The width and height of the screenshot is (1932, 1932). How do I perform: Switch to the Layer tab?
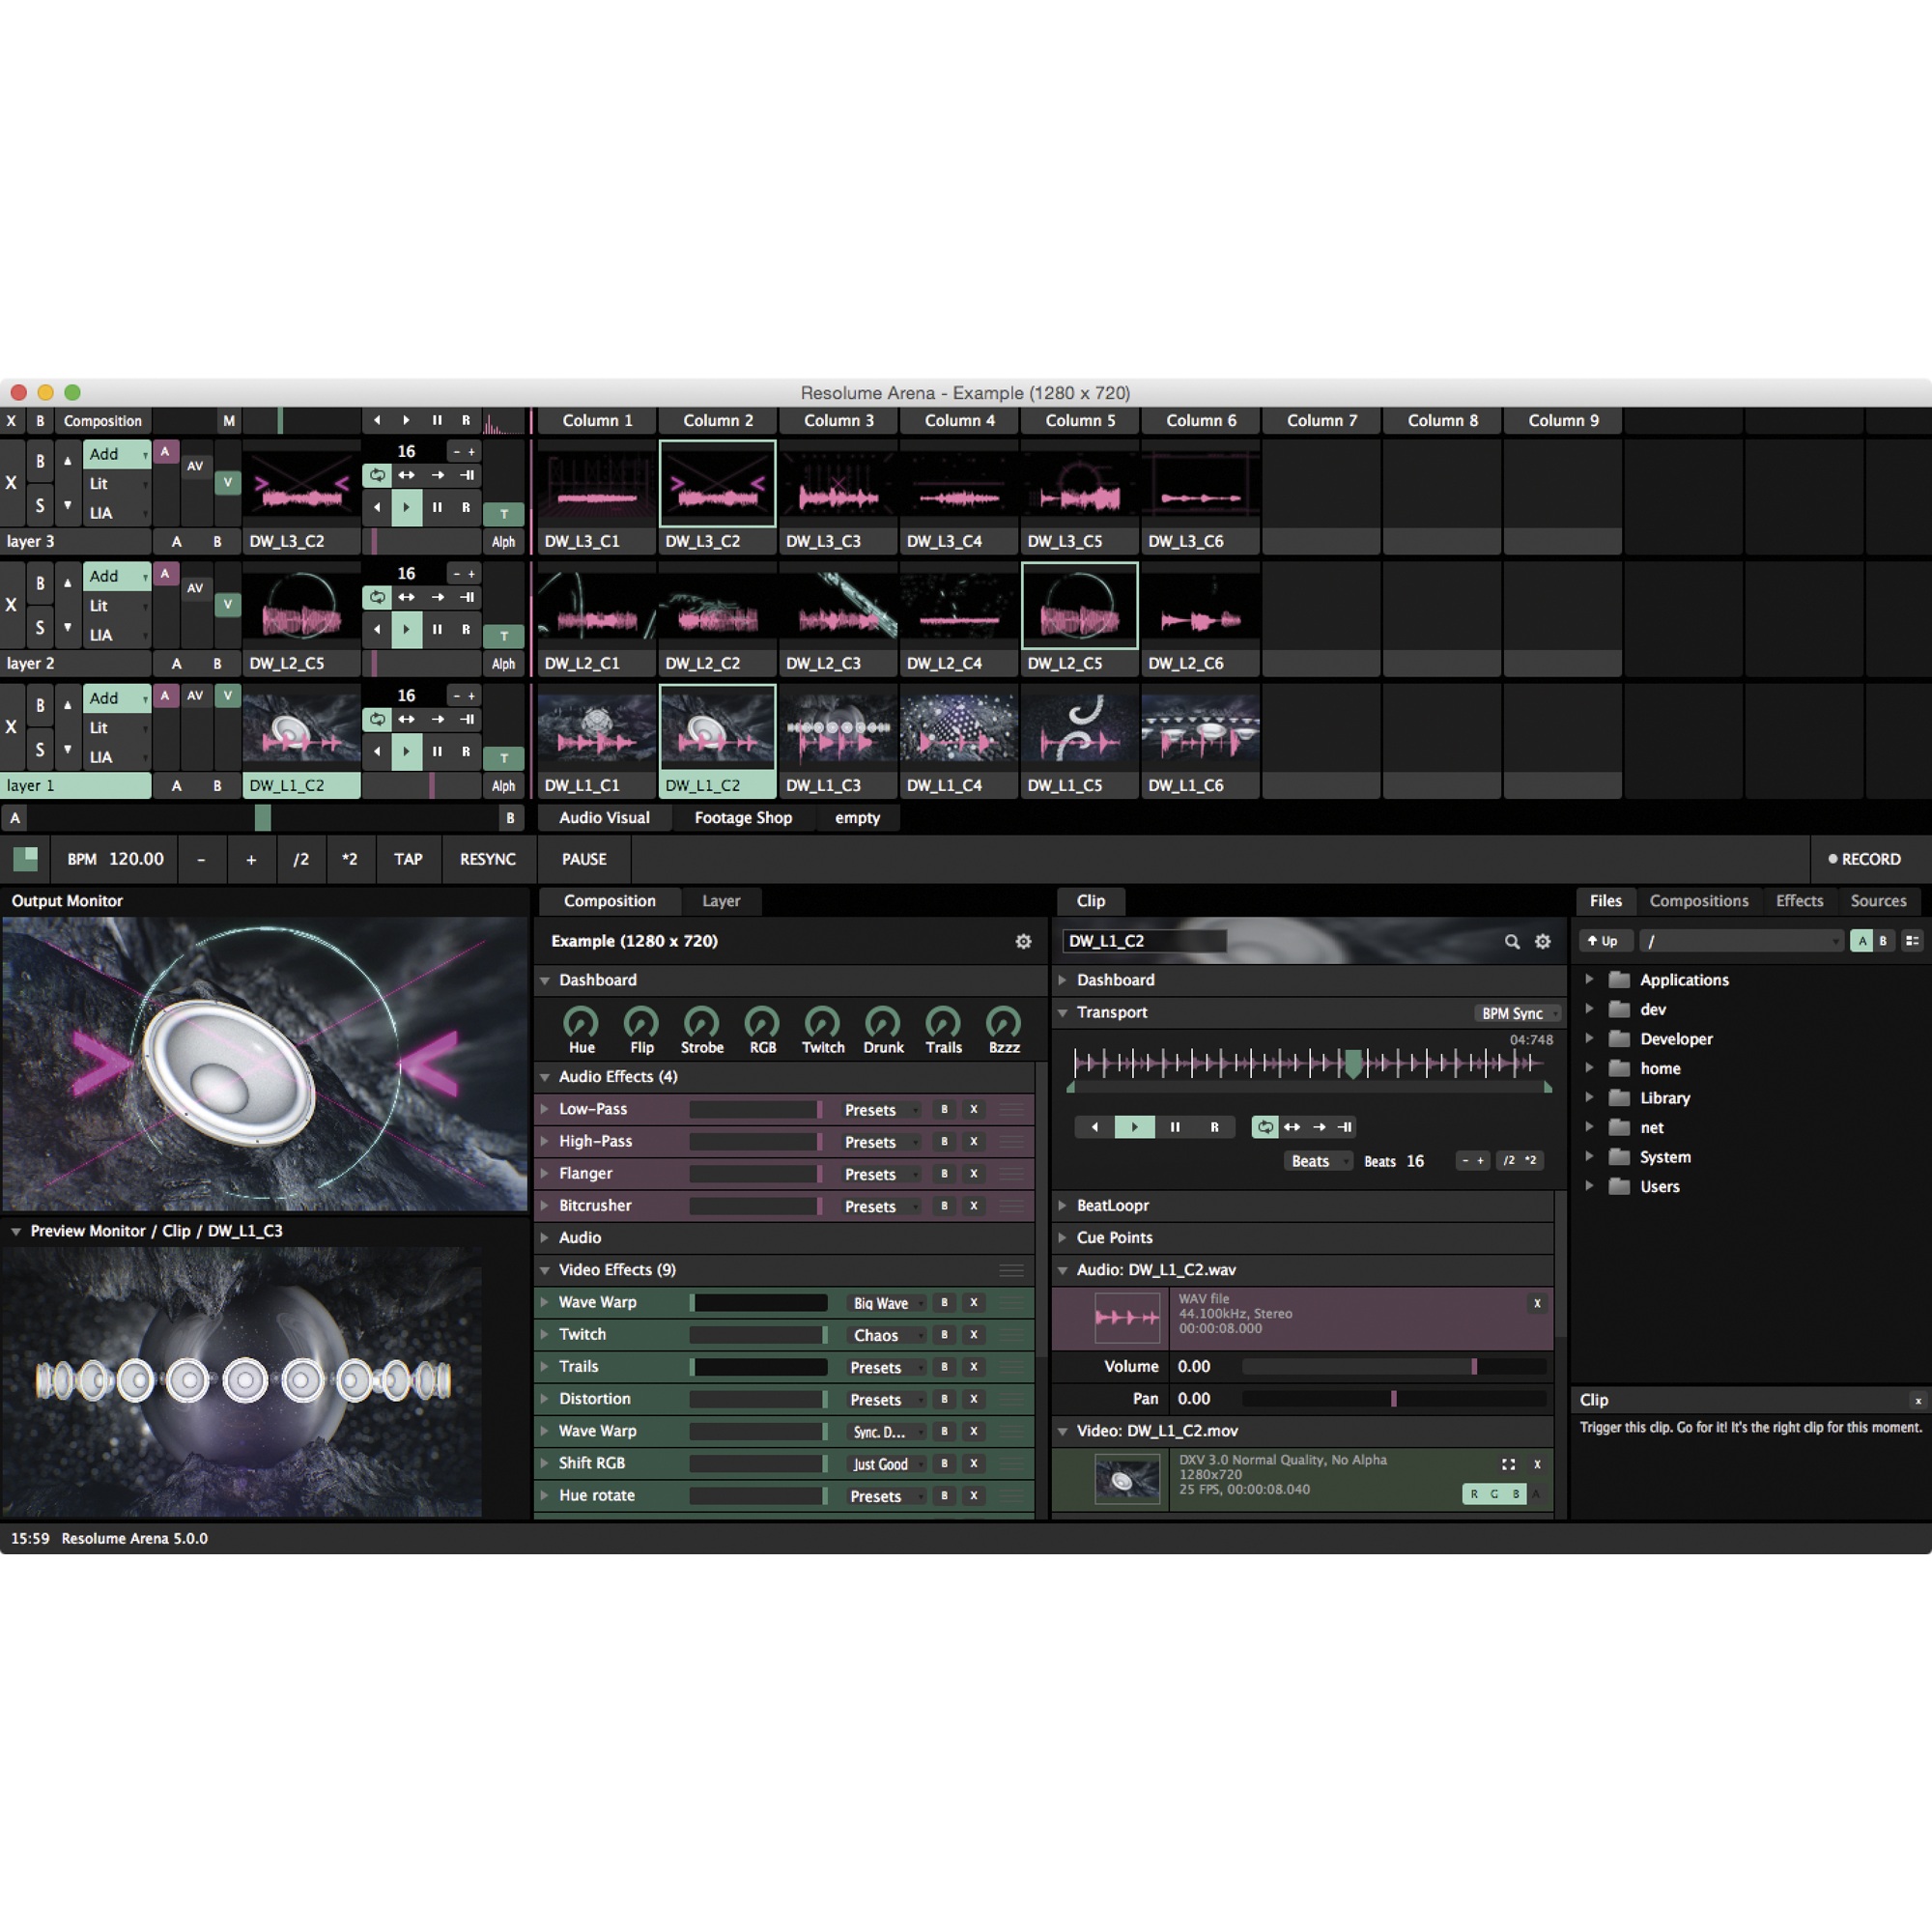(722, 900)
